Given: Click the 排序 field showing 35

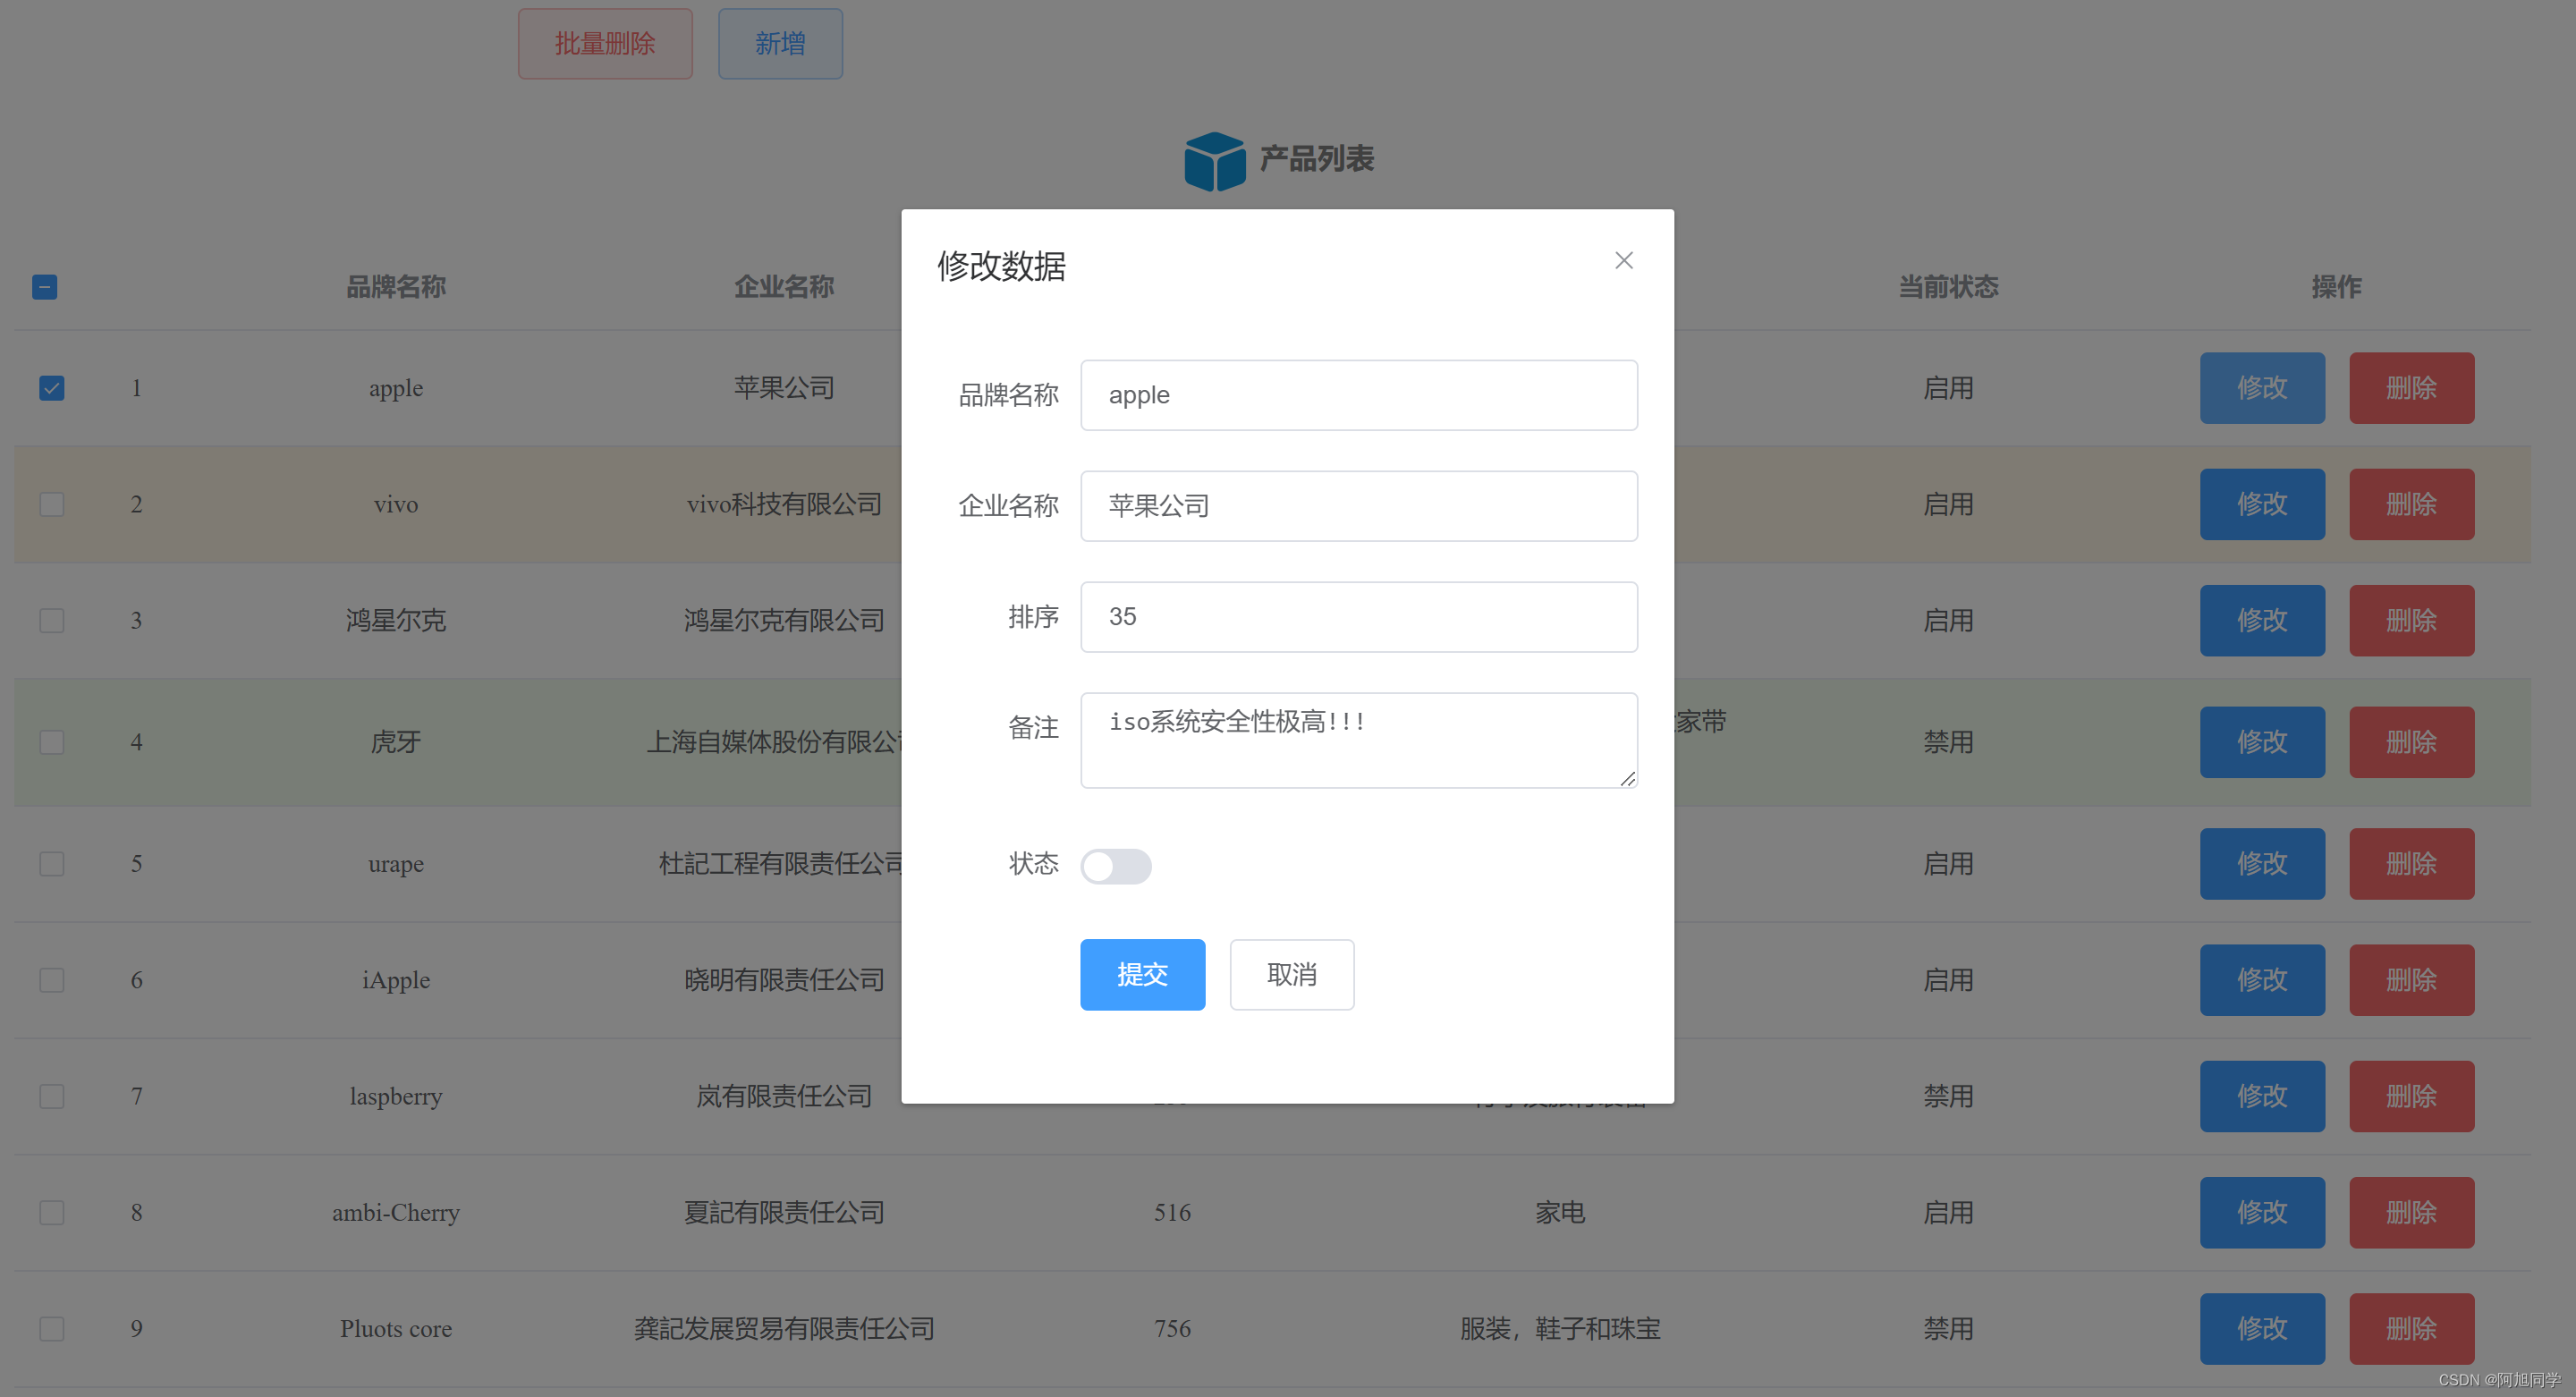Looking at the screenshot, I should [x=1358, y=617].
